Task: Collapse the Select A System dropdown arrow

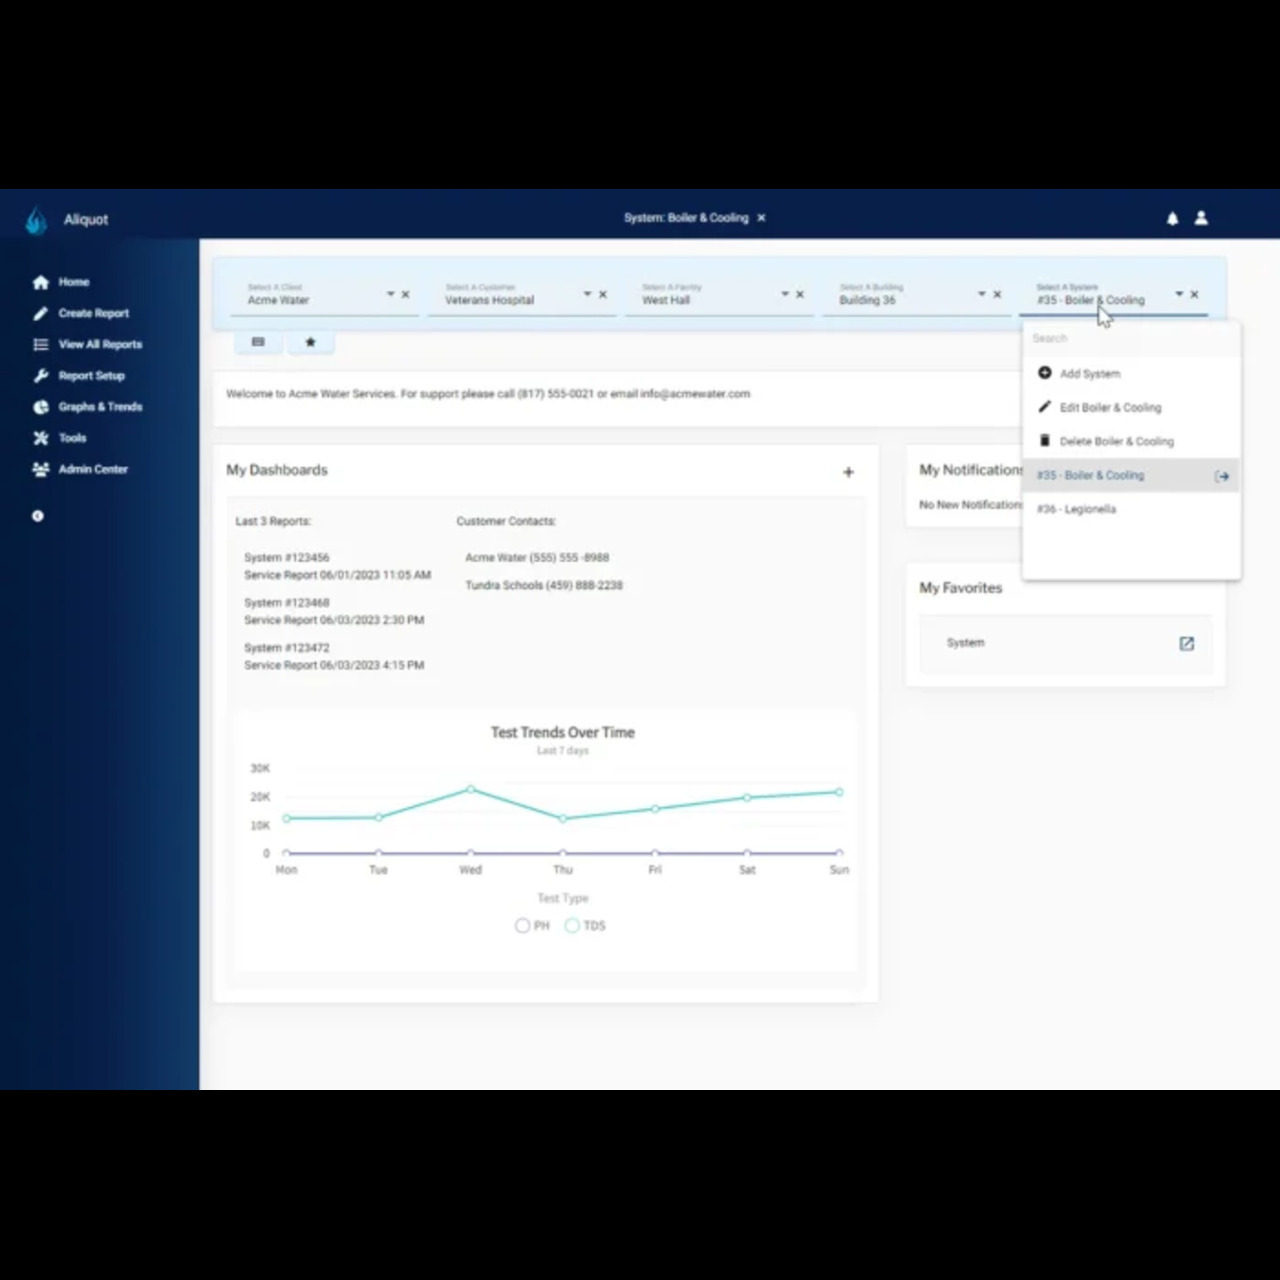Action: 1179,294
